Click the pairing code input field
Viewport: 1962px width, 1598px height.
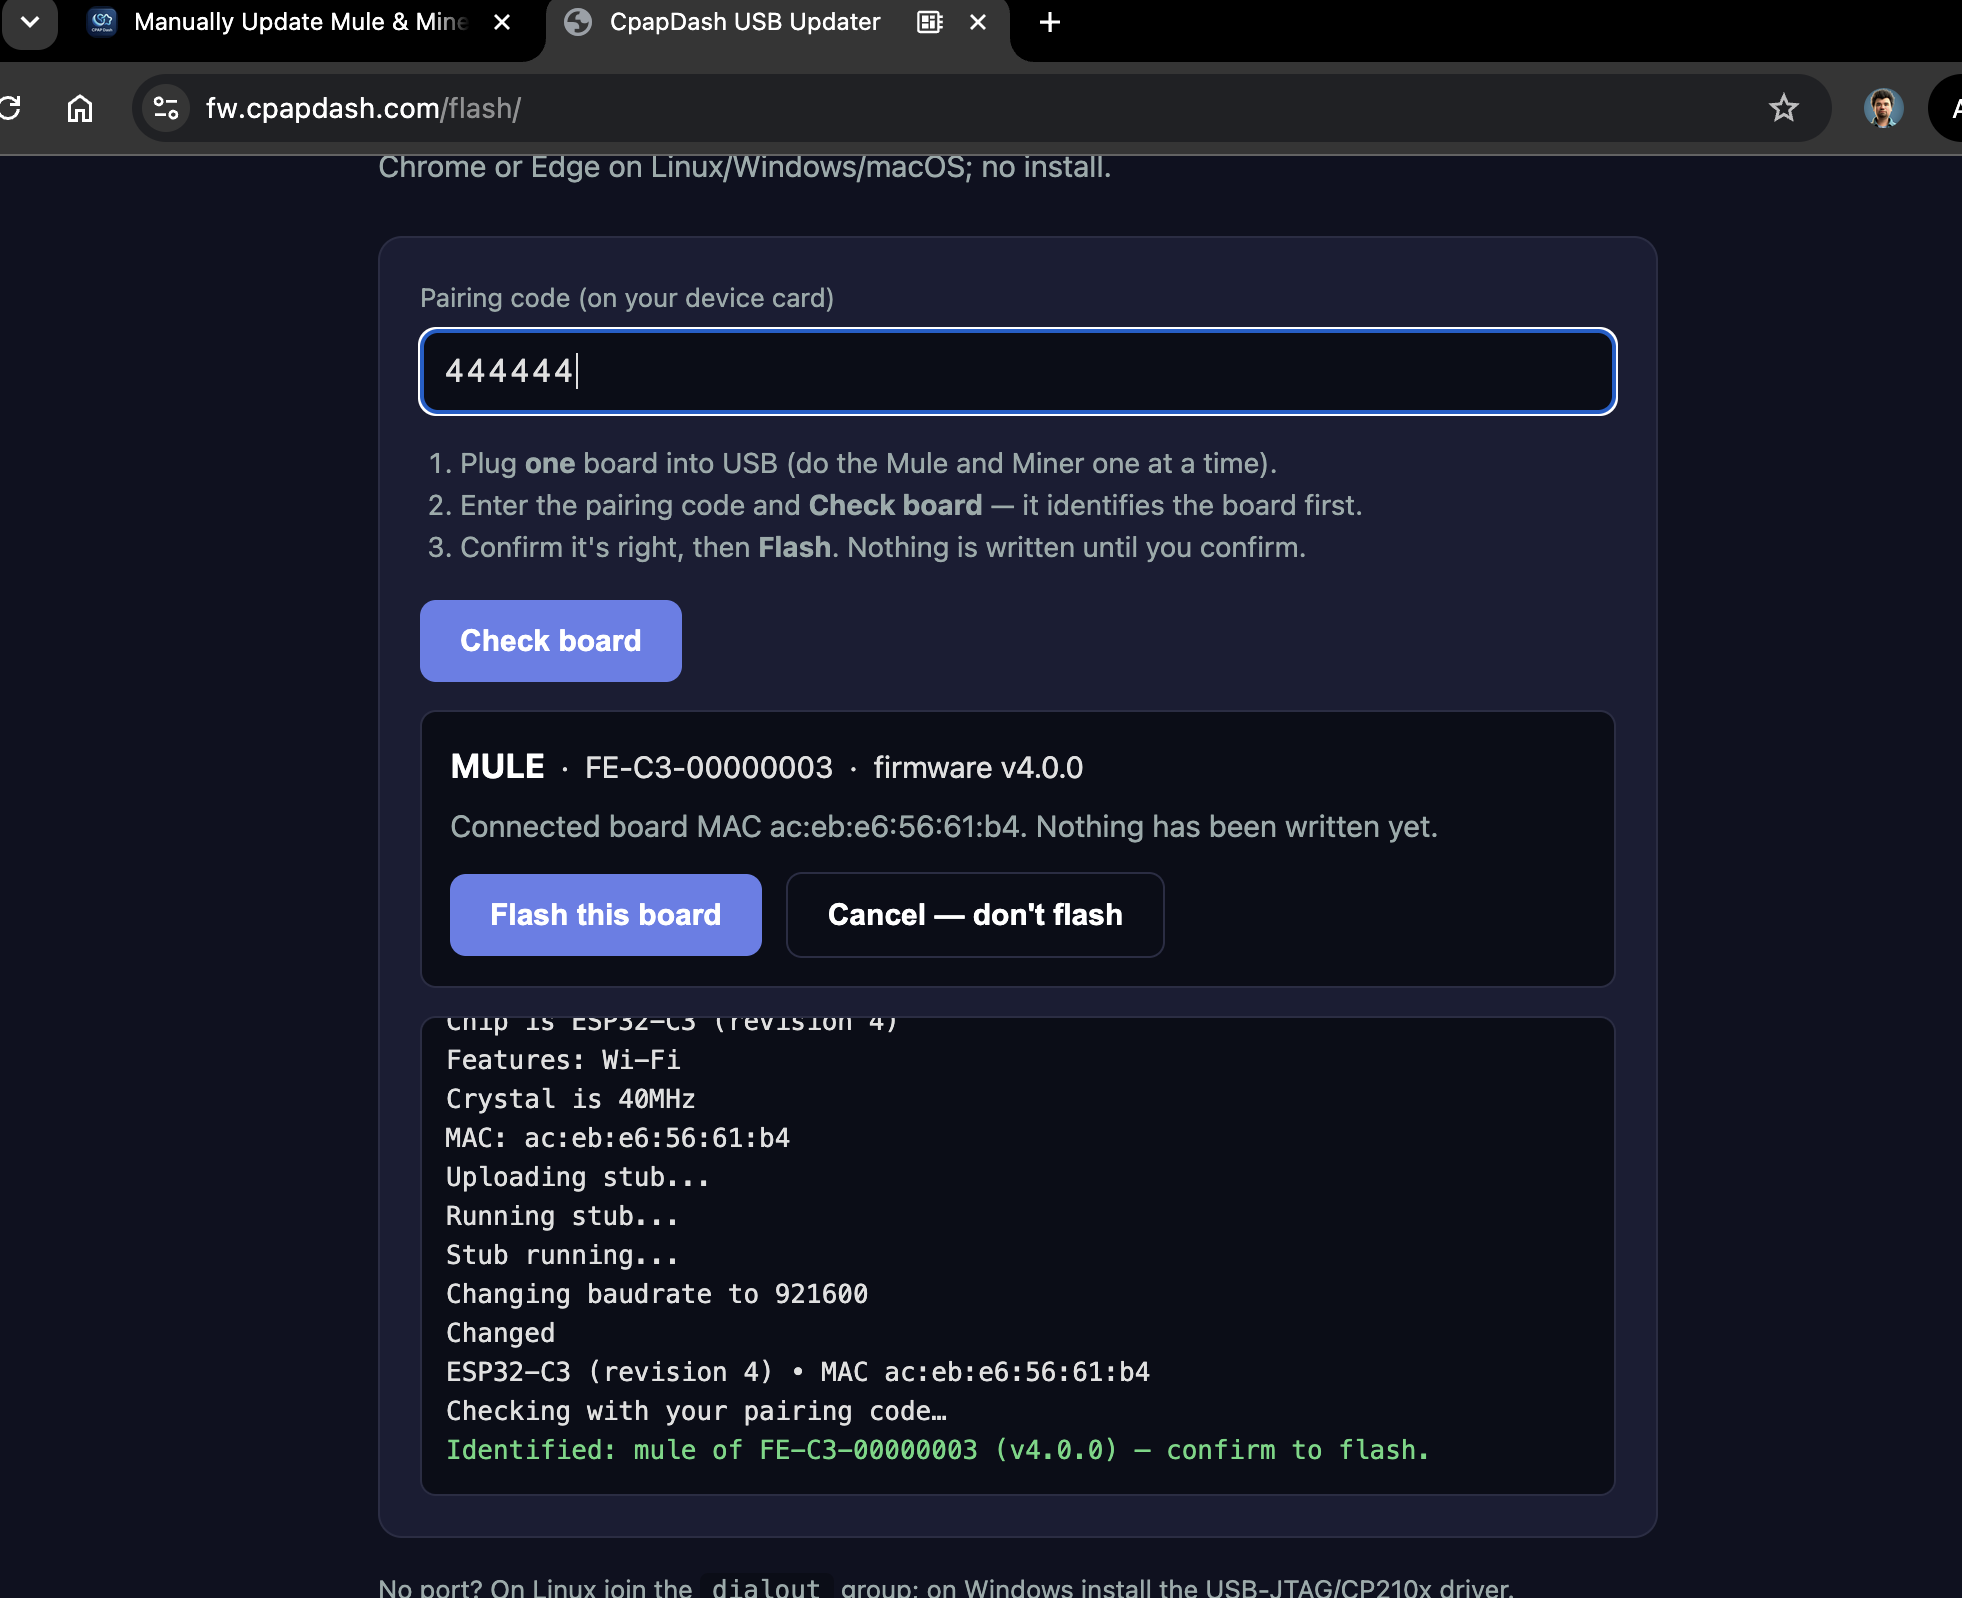[x=1017, y=371]
